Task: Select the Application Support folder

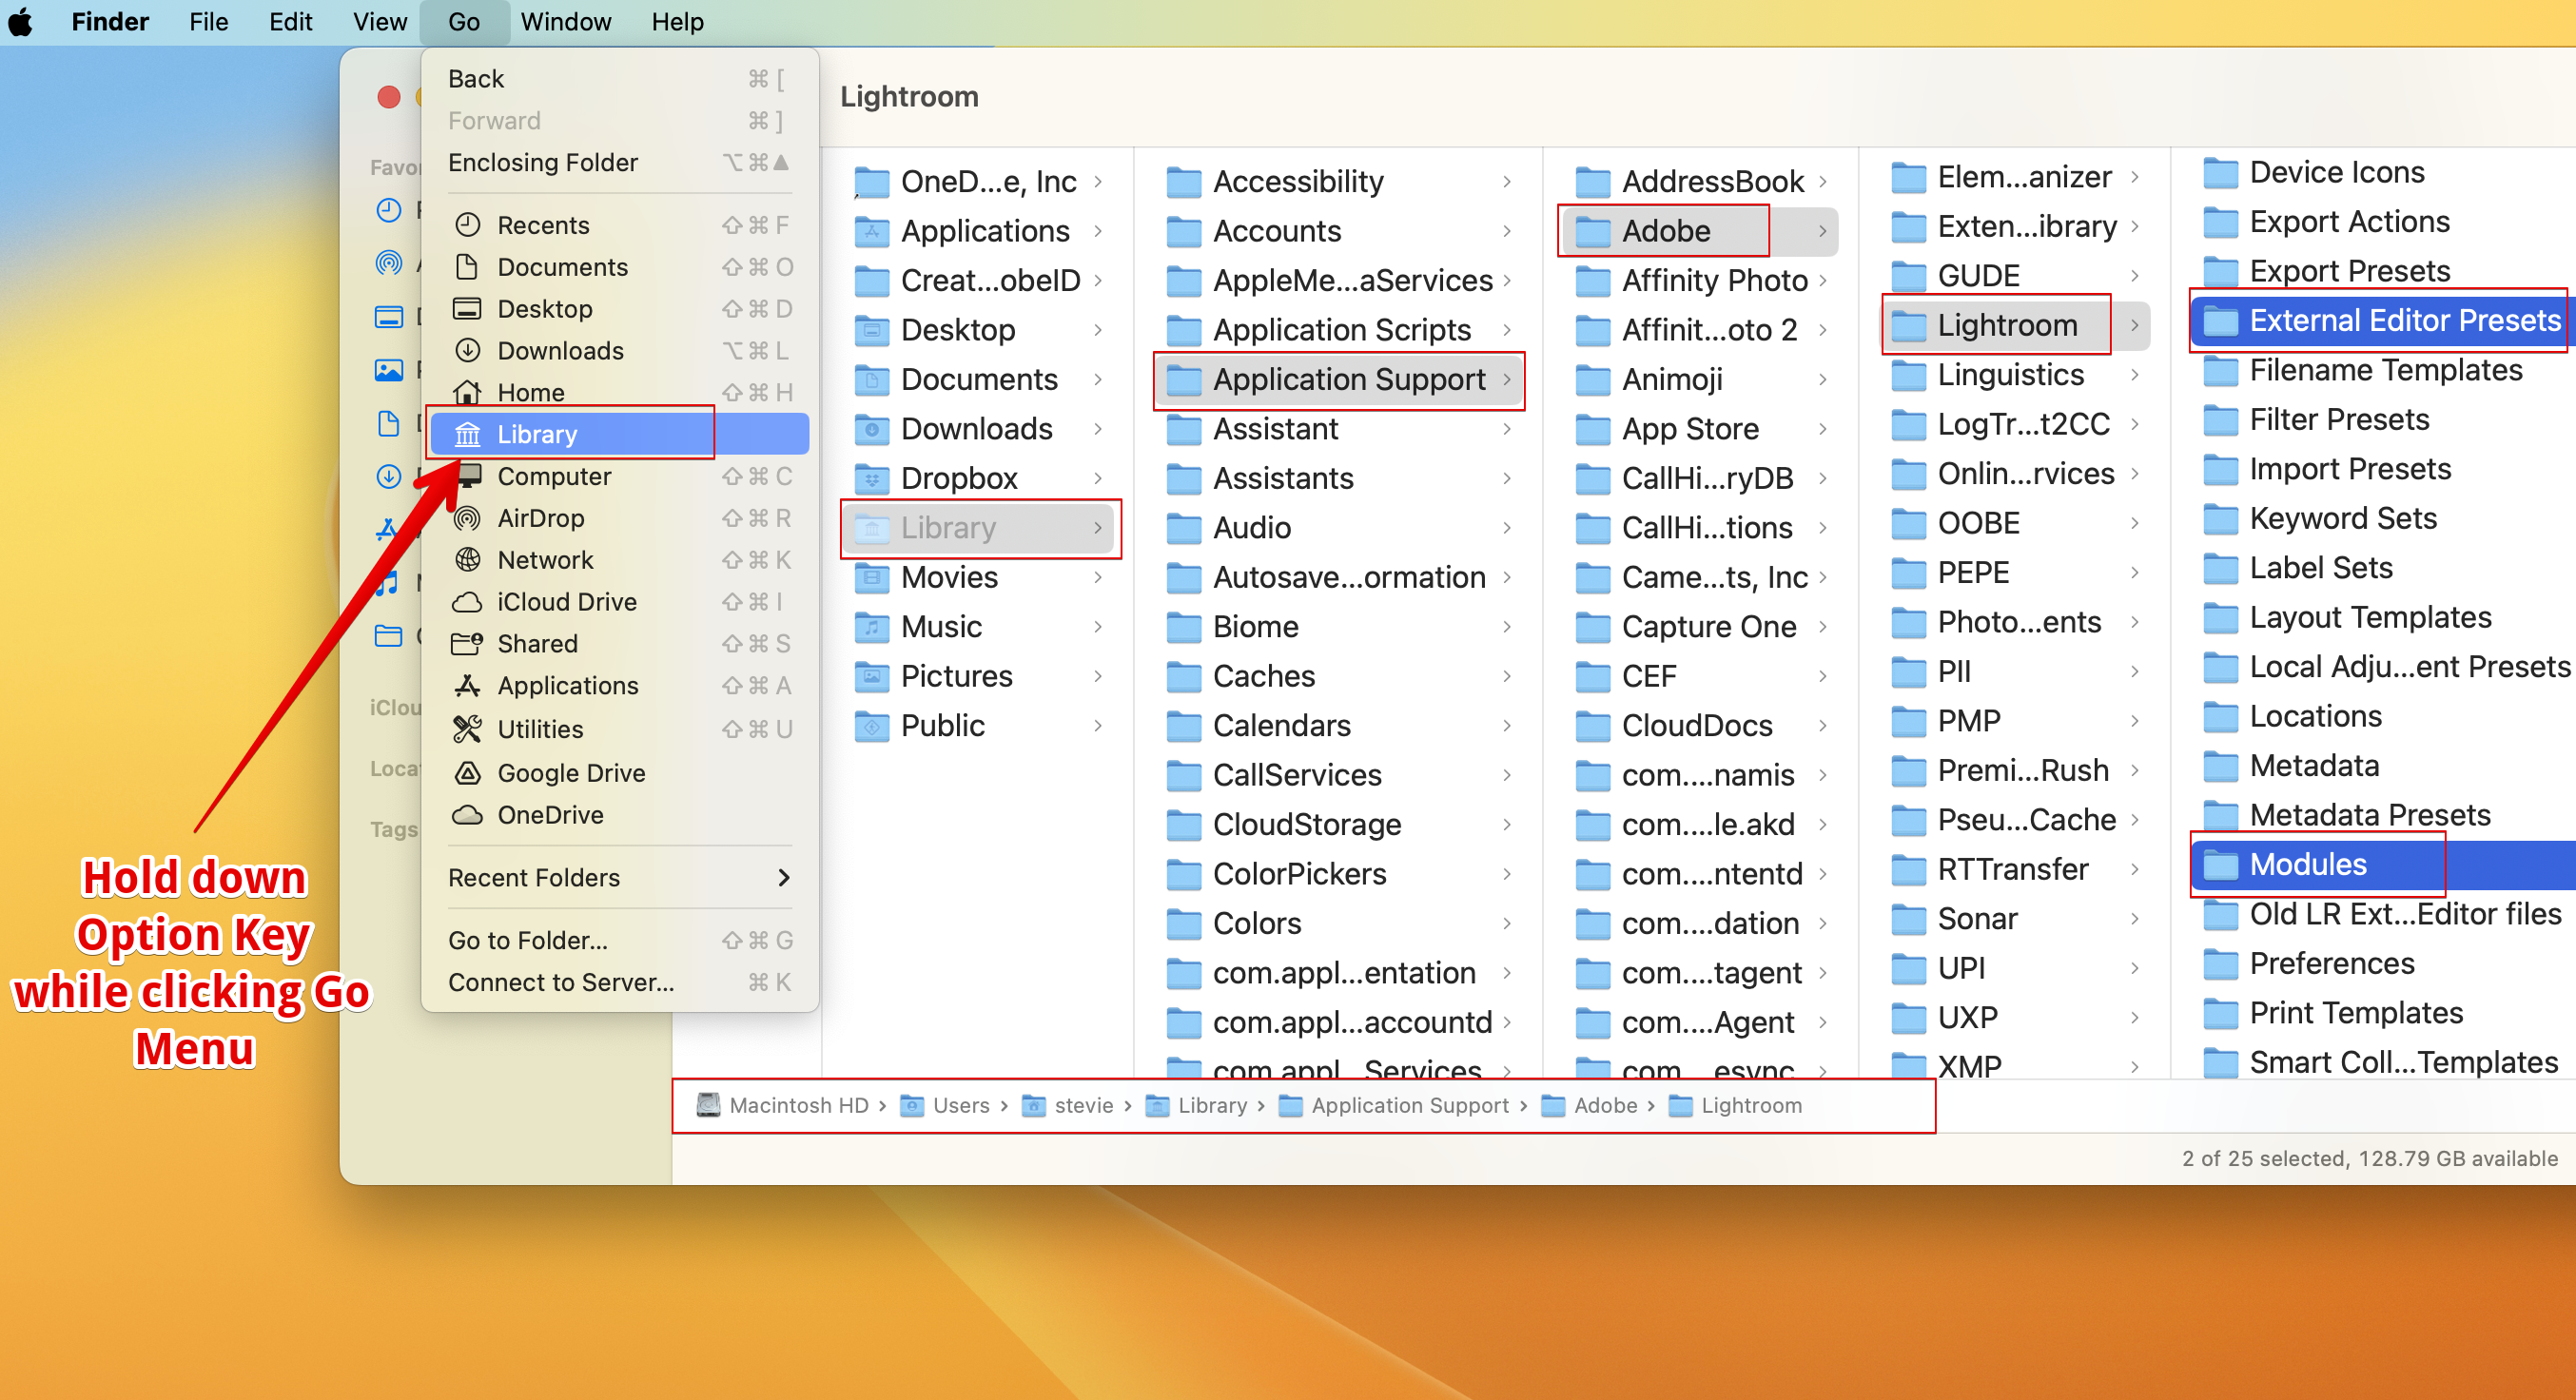Action: pos(1338,379)
